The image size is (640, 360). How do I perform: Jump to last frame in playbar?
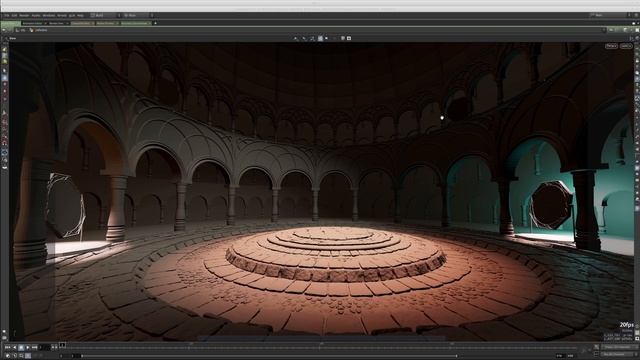35,347
